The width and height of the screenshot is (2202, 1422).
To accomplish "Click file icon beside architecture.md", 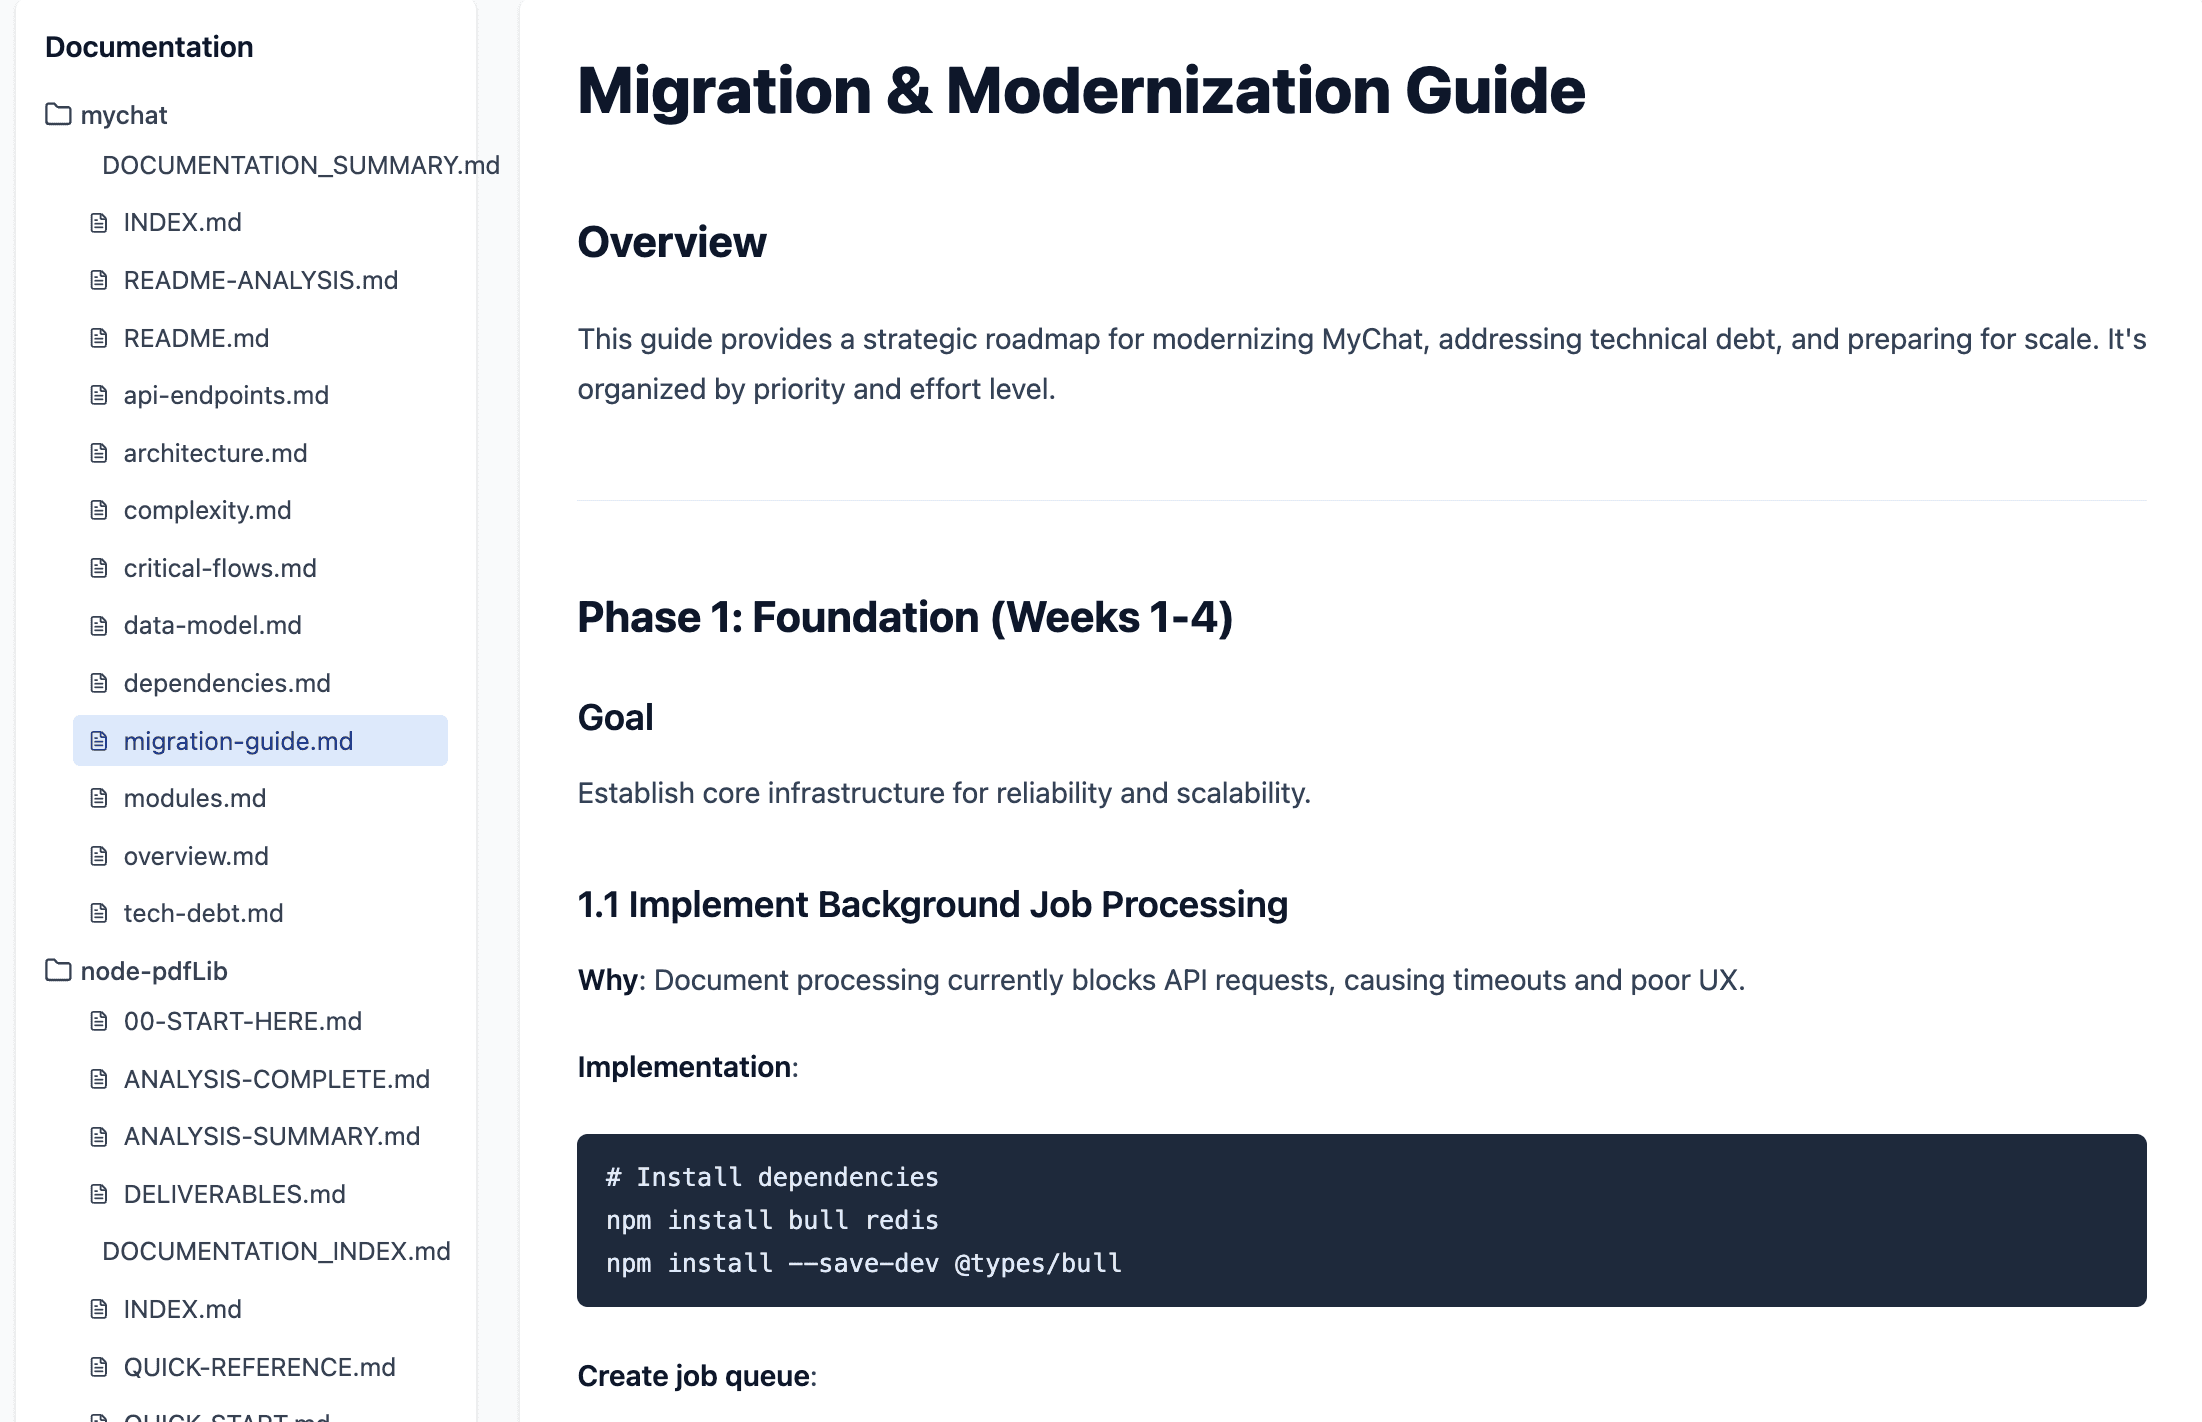I will click(99, 453).
